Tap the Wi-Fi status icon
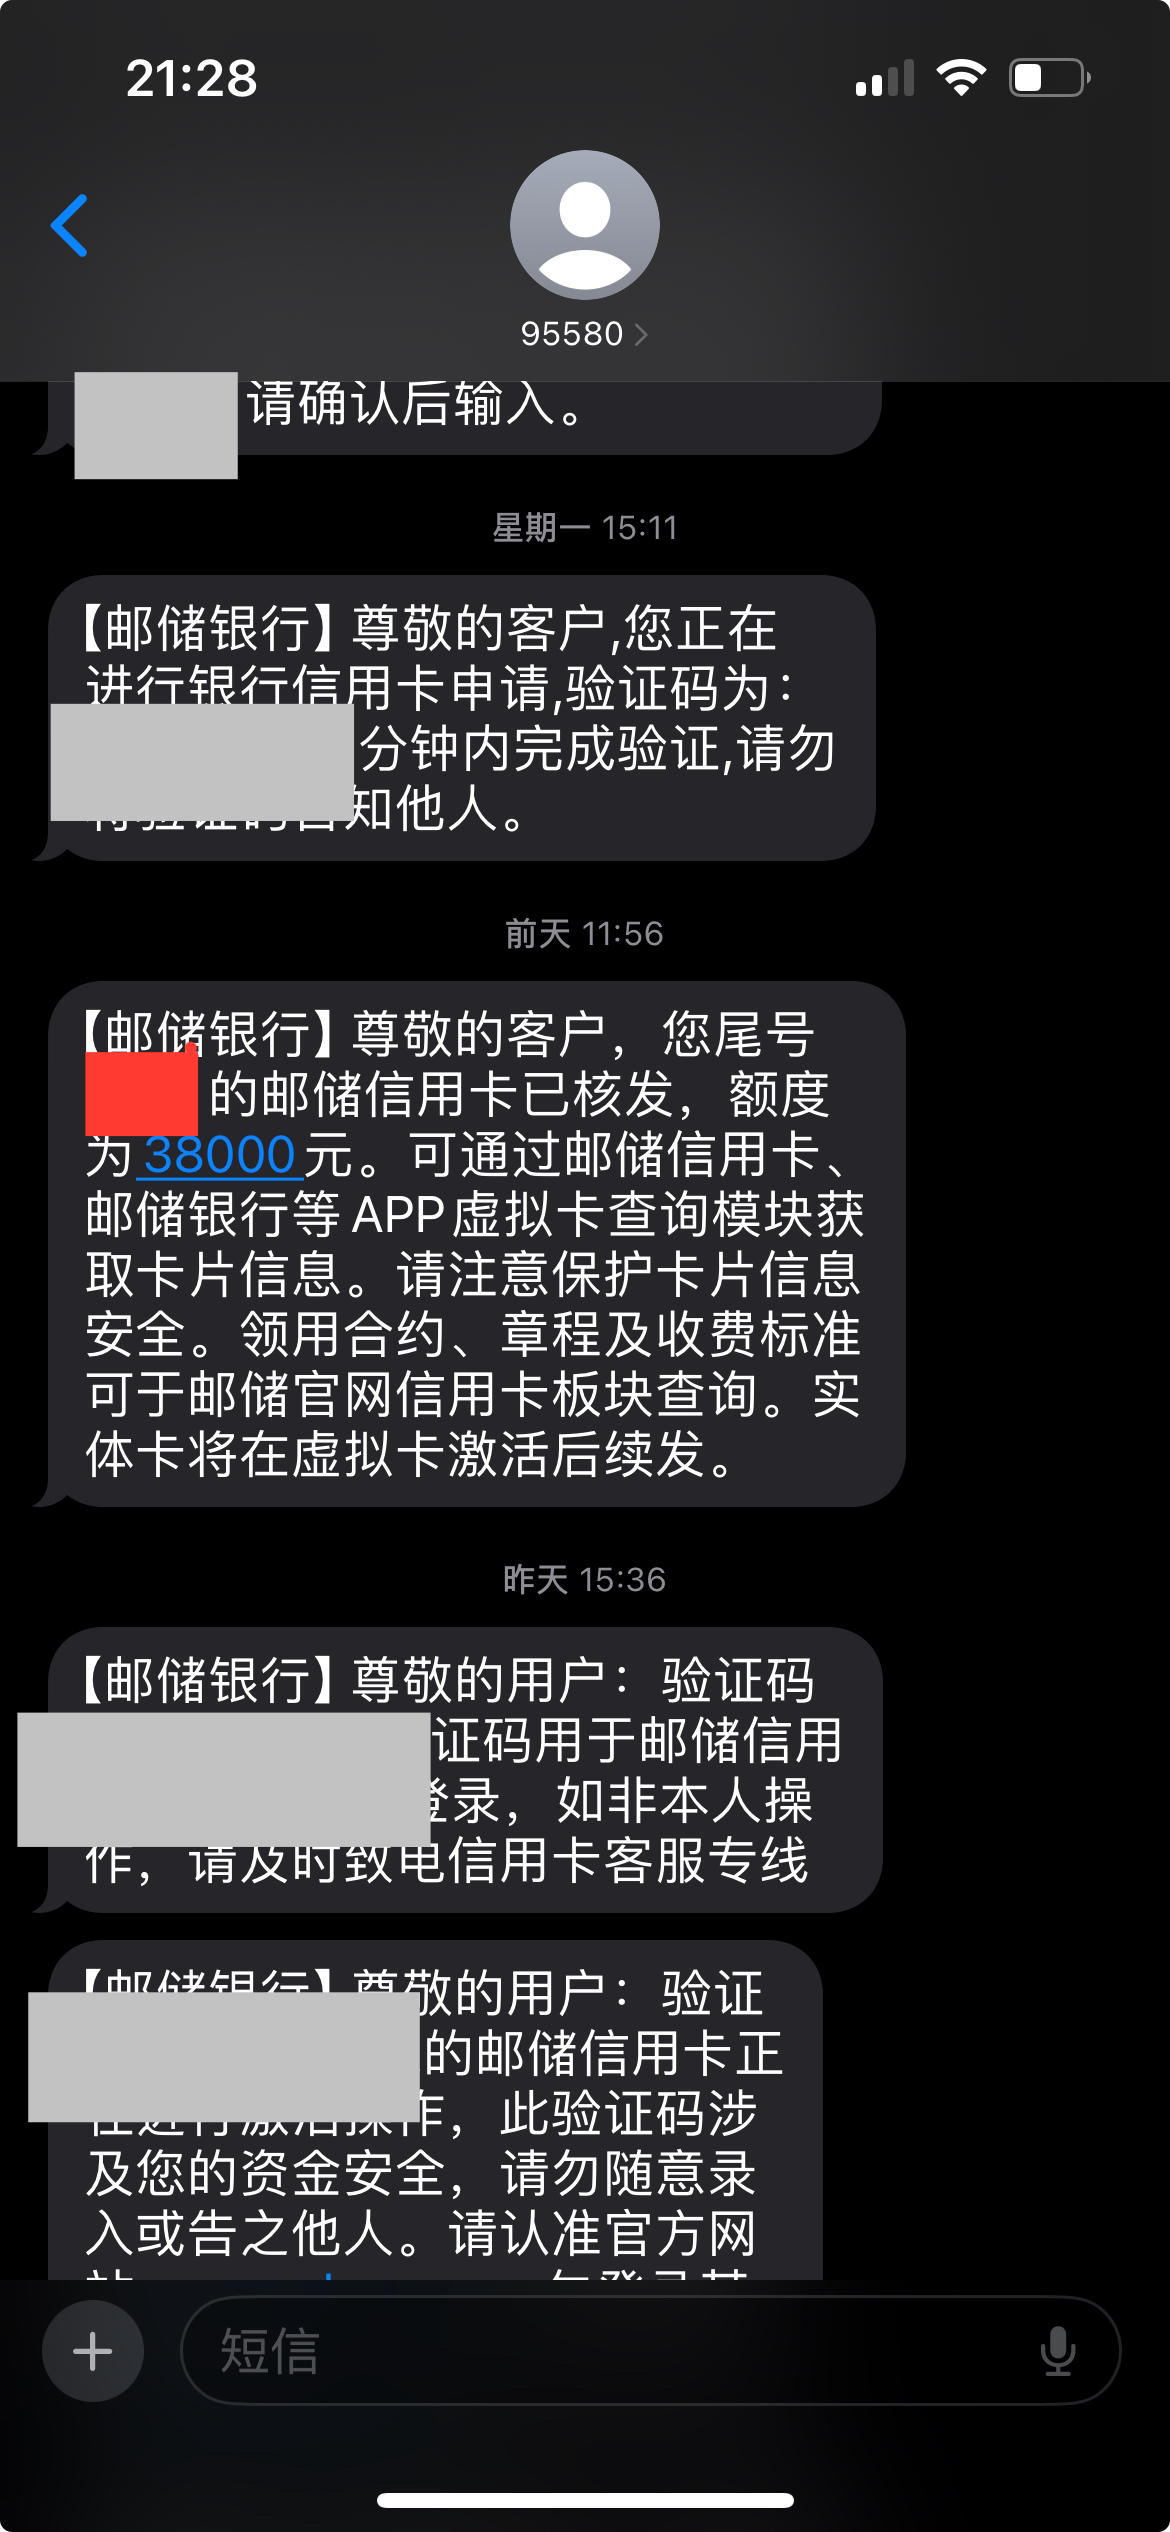This screenshot has width=1170, height=2532. coord(961,77)
